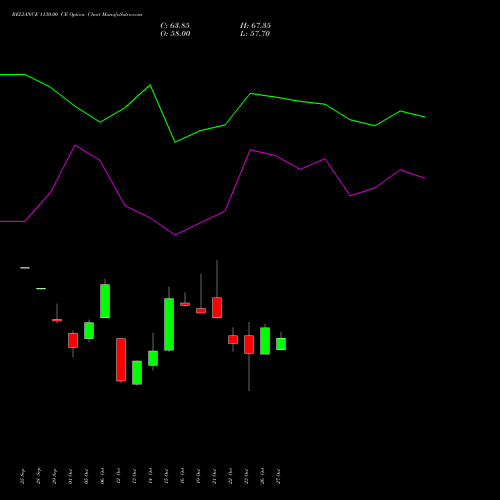The height and width of the screenshot is (500, 500).
Task: Select the open value O: 58.00
Action: (175, 34)
